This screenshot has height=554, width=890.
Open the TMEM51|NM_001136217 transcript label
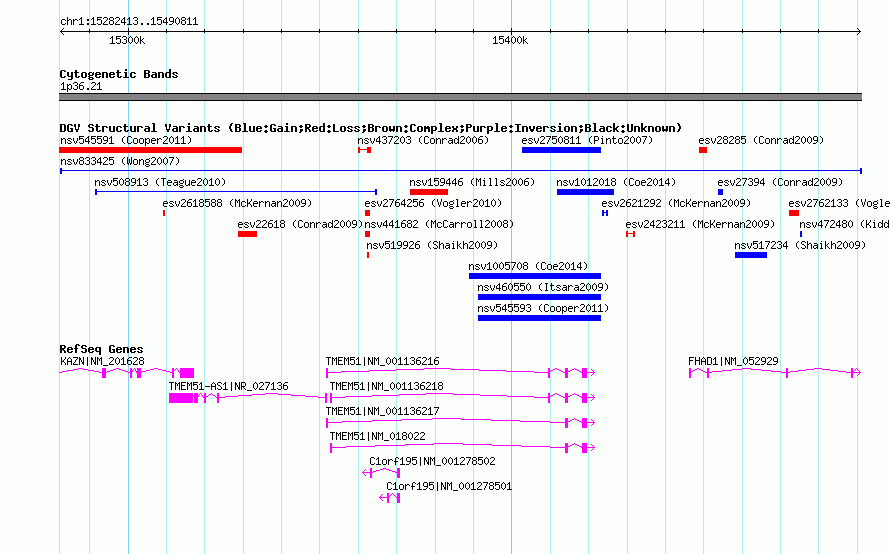point(382,411)
